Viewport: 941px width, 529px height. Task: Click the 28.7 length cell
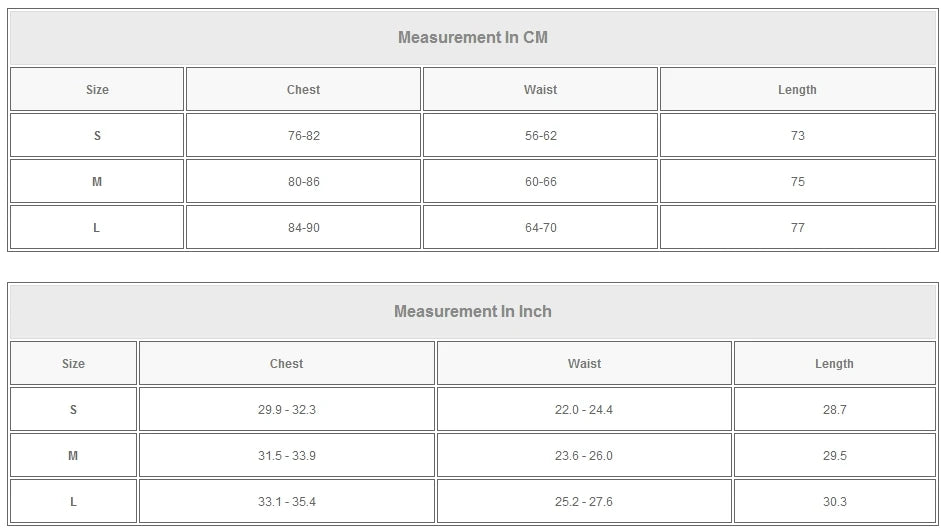(834, 410)
